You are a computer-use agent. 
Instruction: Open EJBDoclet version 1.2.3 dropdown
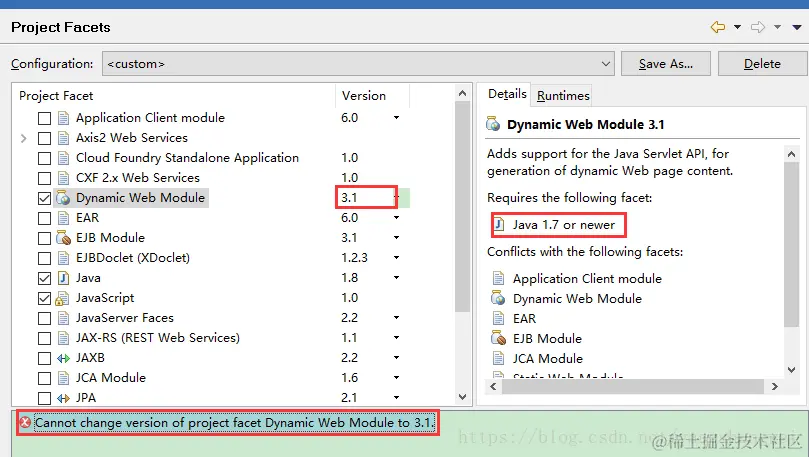click(x=396, y=258)
